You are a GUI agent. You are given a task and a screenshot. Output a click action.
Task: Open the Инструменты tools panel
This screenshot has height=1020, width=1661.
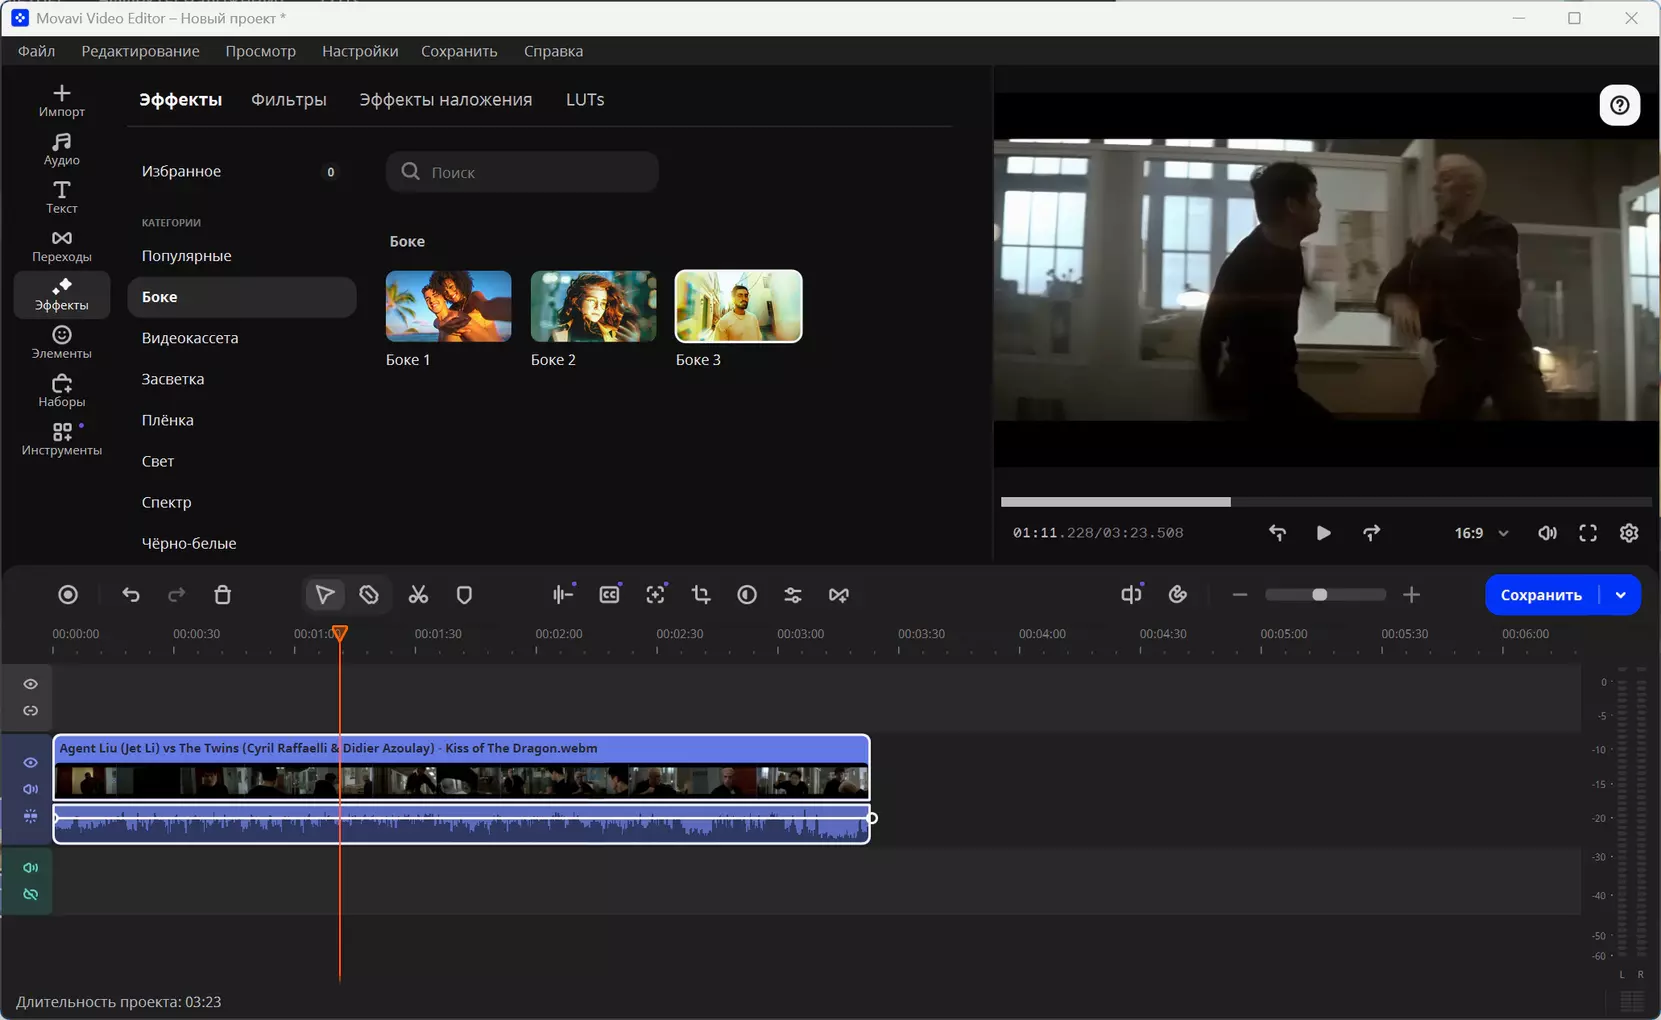[62, 439]
